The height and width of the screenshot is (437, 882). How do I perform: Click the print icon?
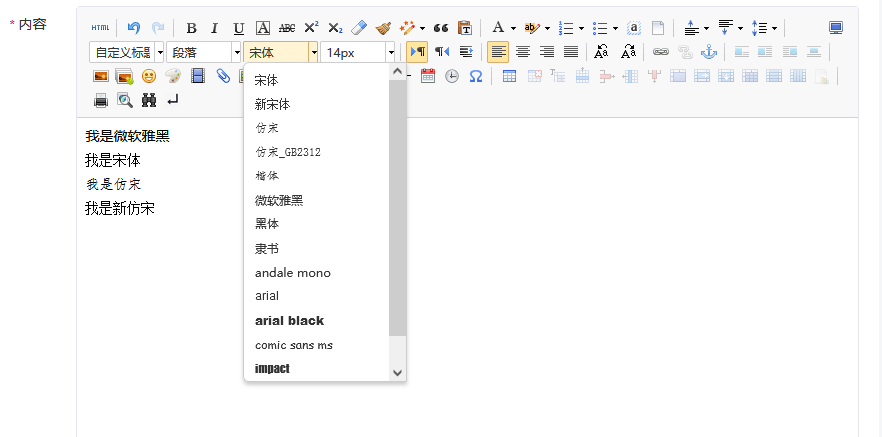(x=101, y=100)
